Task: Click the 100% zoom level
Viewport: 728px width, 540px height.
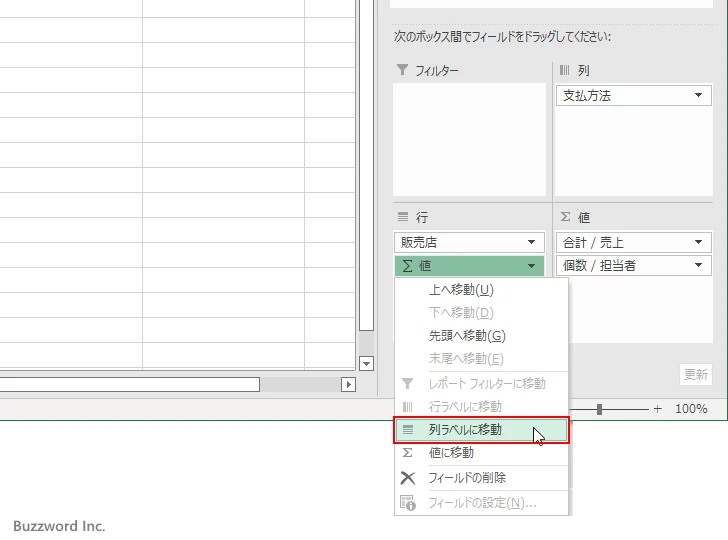Action: (x=691, y=409)
